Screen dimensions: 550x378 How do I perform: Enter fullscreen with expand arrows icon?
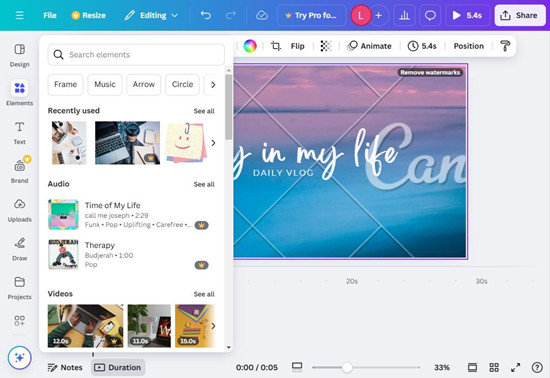pyautogui.click(x=515, y=367)
